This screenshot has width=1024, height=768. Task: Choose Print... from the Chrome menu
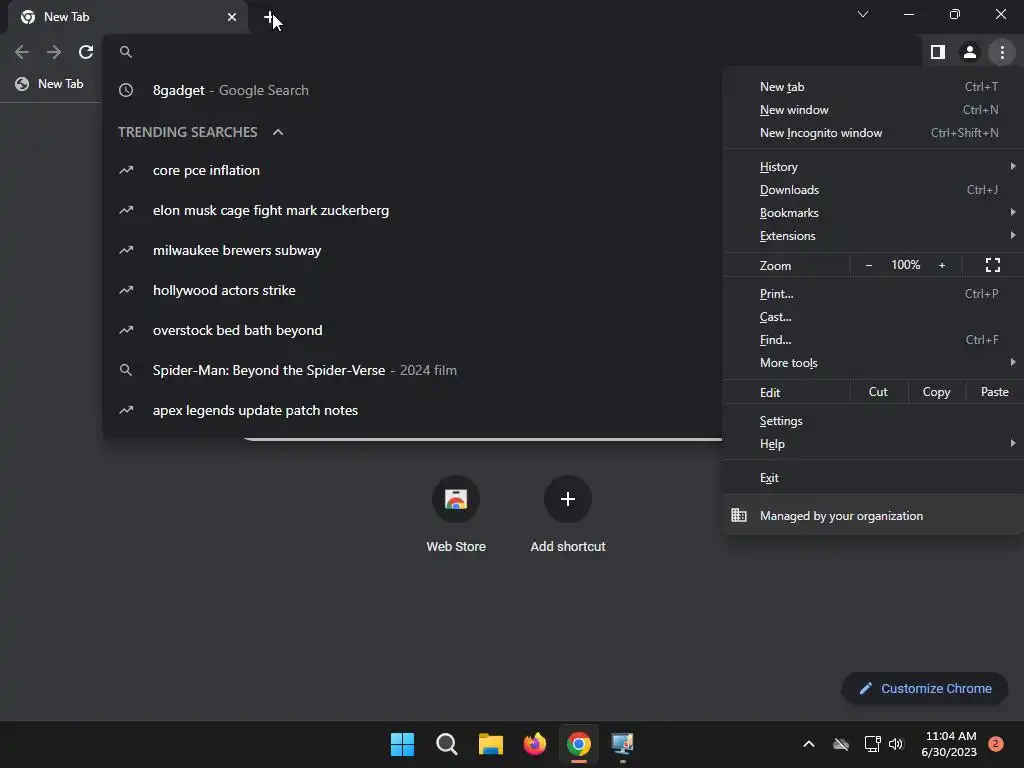coord(873,294)
